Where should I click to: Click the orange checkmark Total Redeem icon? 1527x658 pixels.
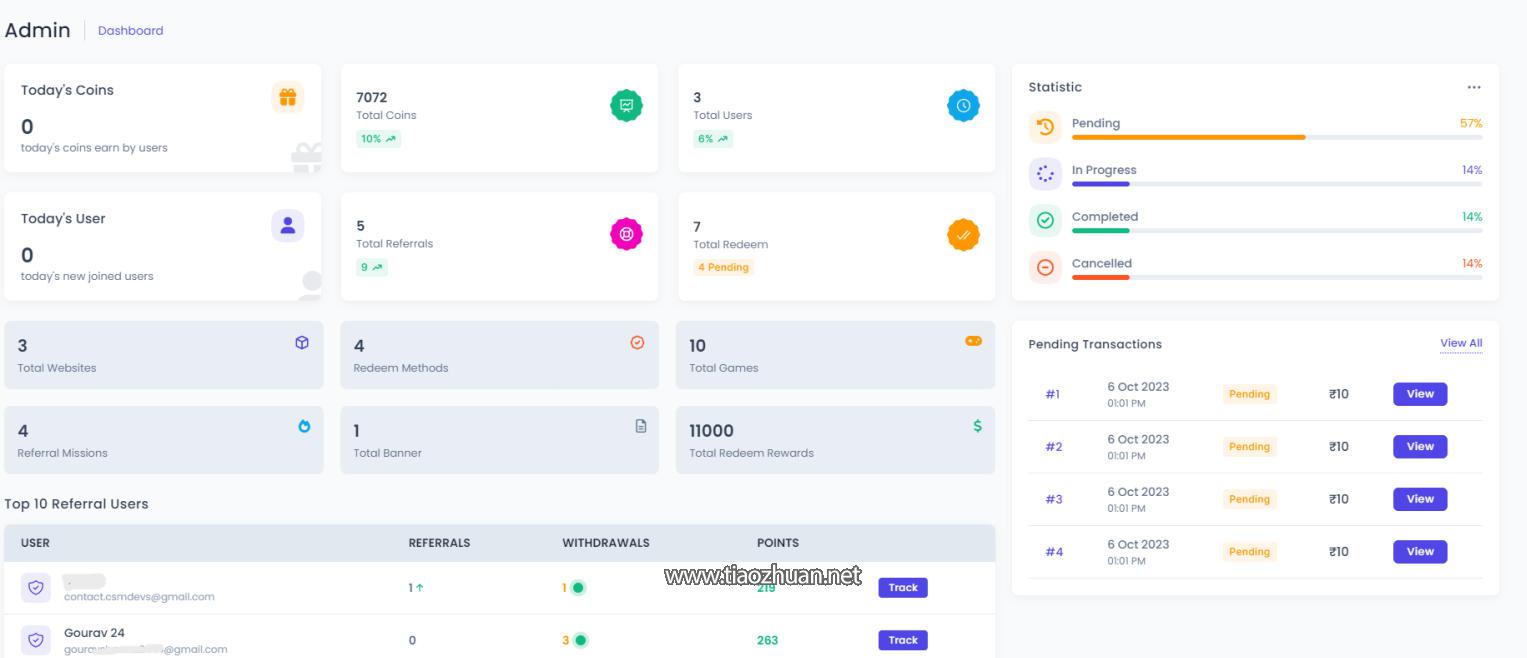point(964,235)
